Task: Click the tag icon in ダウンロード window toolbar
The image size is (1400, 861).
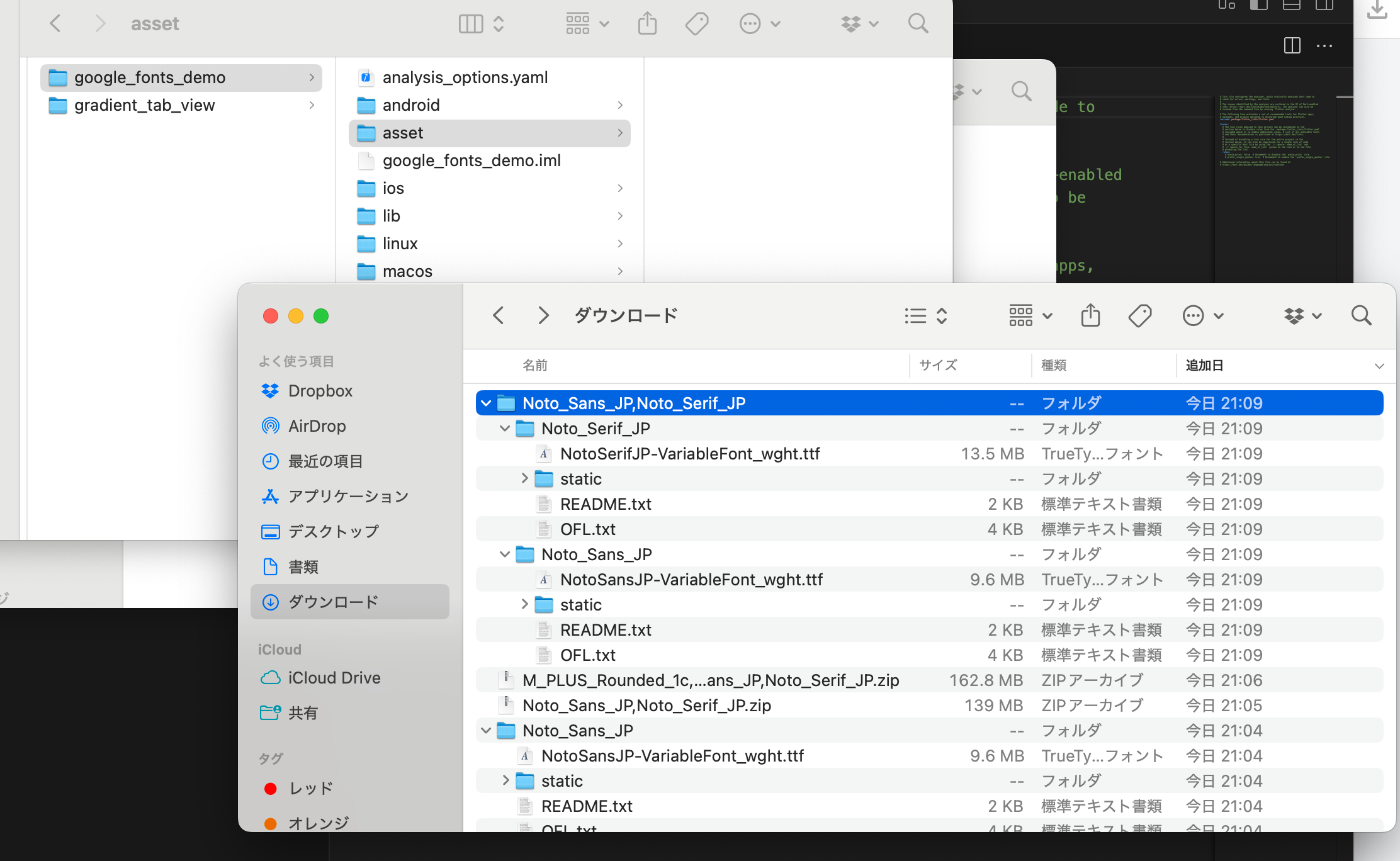Action: coord(1140,316)
